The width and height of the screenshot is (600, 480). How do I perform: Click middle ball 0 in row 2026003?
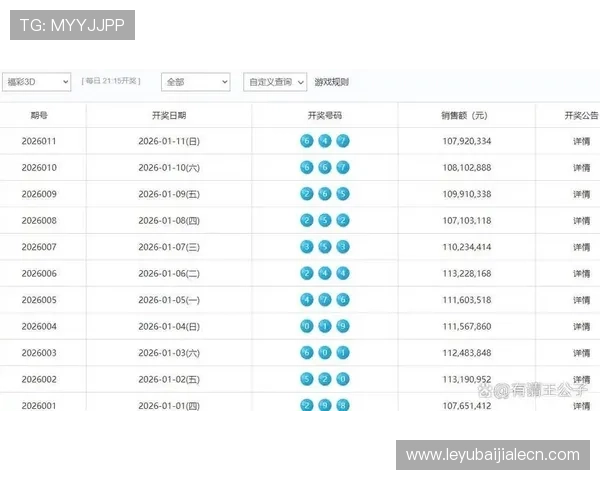pos(325,353)
